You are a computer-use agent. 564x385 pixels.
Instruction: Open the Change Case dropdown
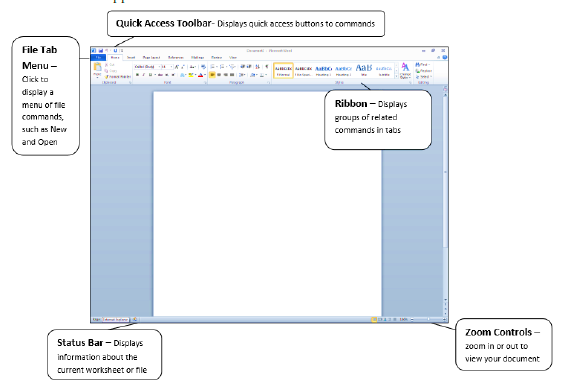coord(193,67)
